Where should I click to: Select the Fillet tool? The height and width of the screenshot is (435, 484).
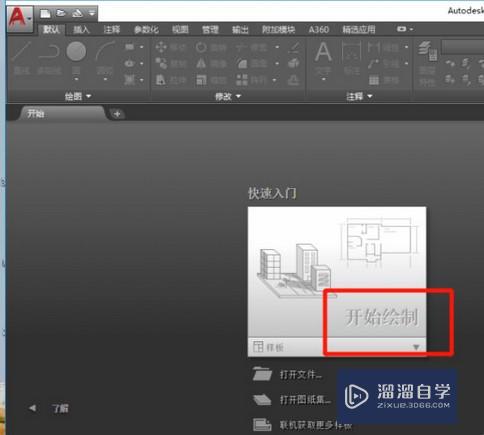click(252, 63)
